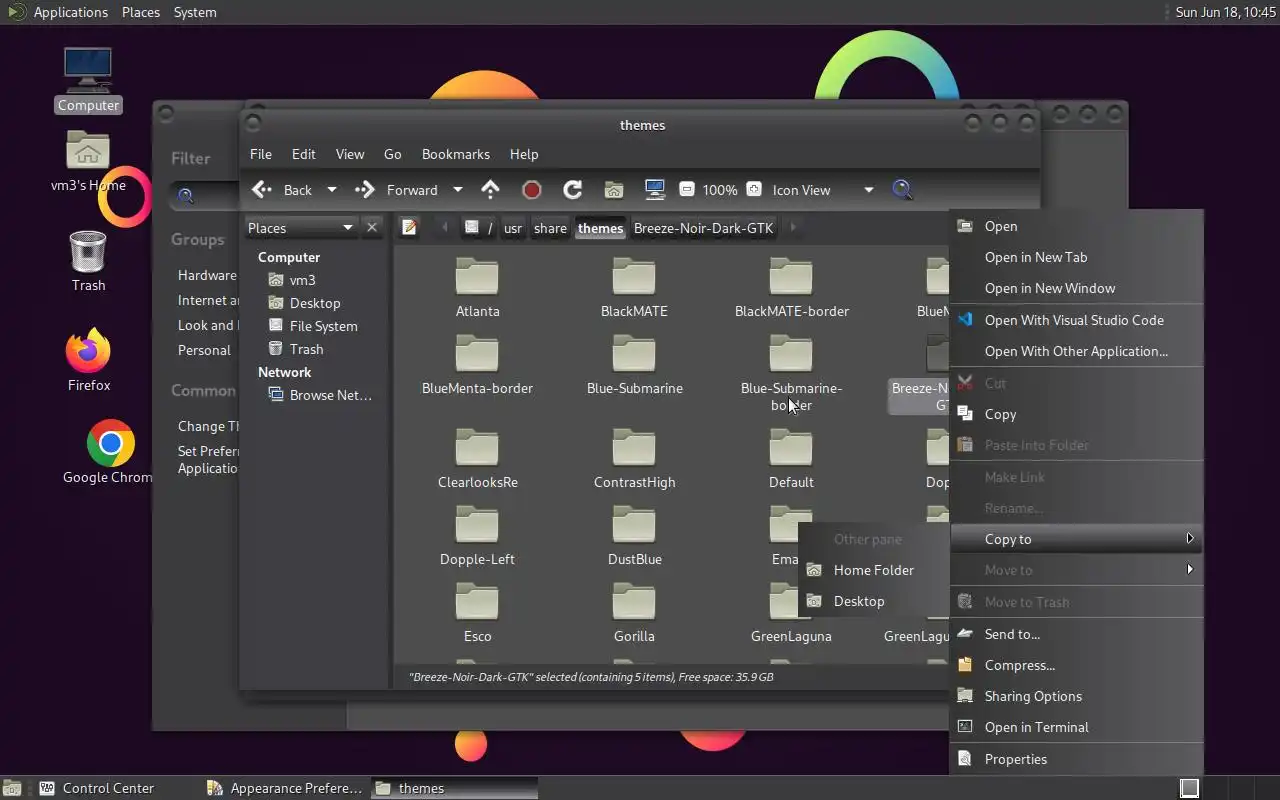
Task: Toggle the location text entry edit icon
Action: point(409,228)
